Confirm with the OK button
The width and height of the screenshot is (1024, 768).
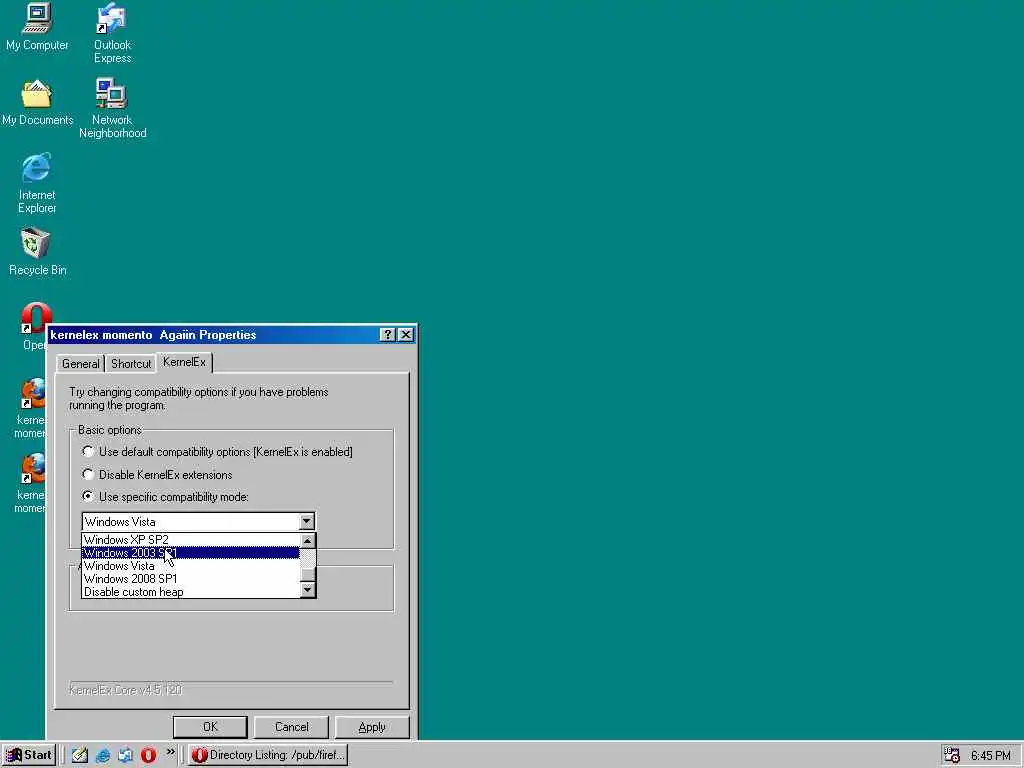(x=210, y=727)
